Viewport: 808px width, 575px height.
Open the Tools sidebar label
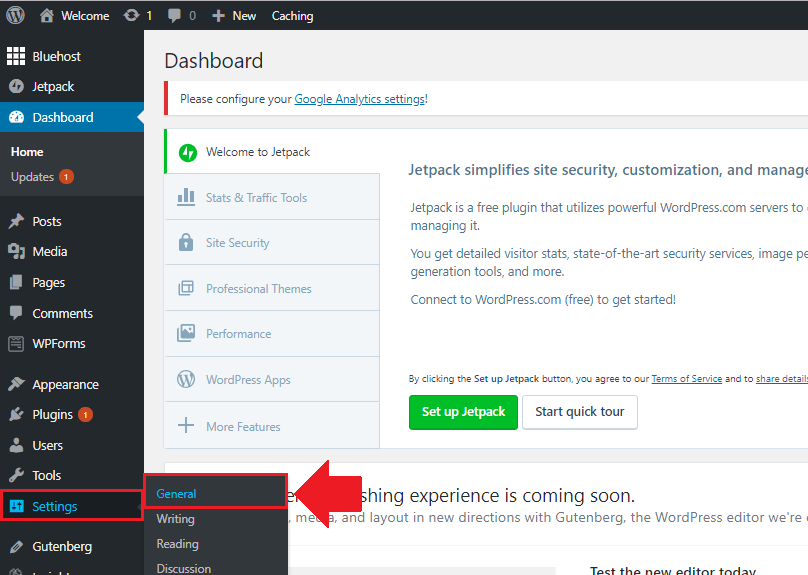46,476
